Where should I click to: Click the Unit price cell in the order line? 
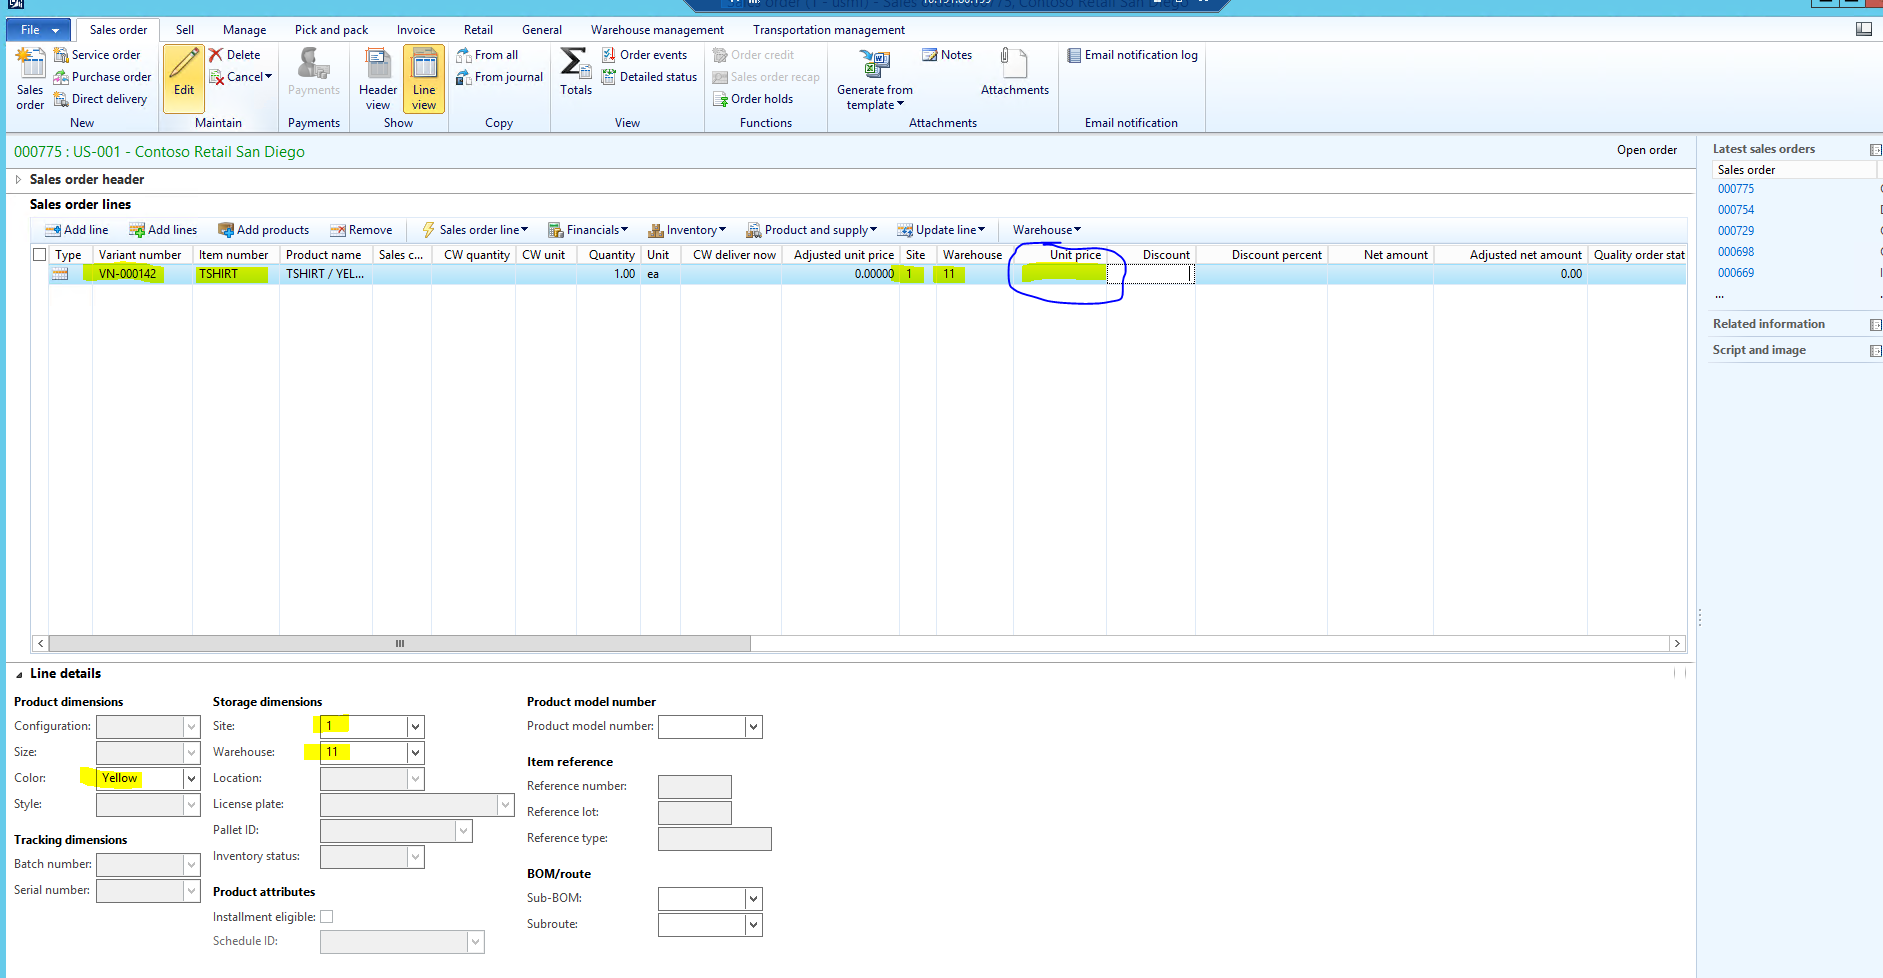(x=1060, y=274)
